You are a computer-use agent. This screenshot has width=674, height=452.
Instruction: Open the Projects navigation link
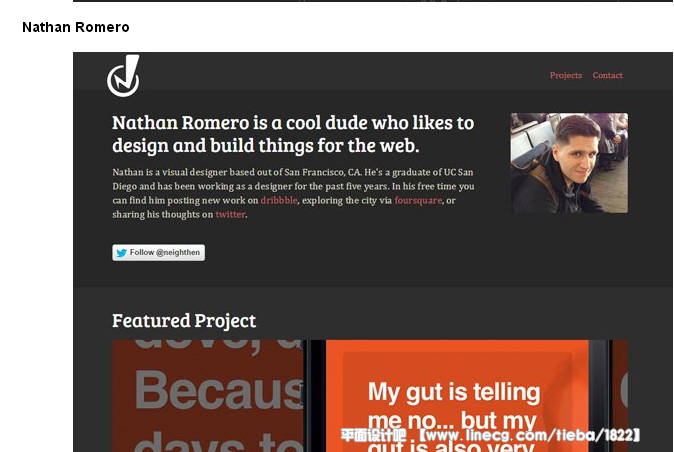tap(566, 75)
